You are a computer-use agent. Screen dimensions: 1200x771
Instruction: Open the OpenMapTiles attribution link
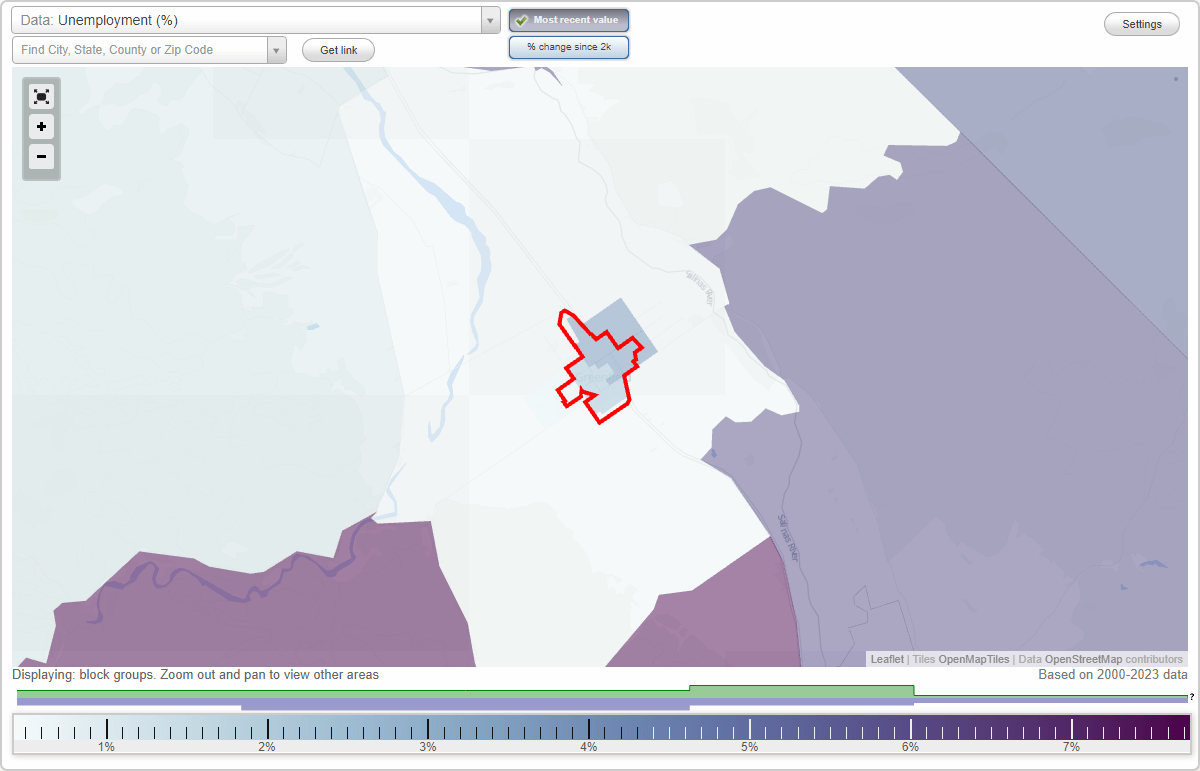click(x=973, y=659)
